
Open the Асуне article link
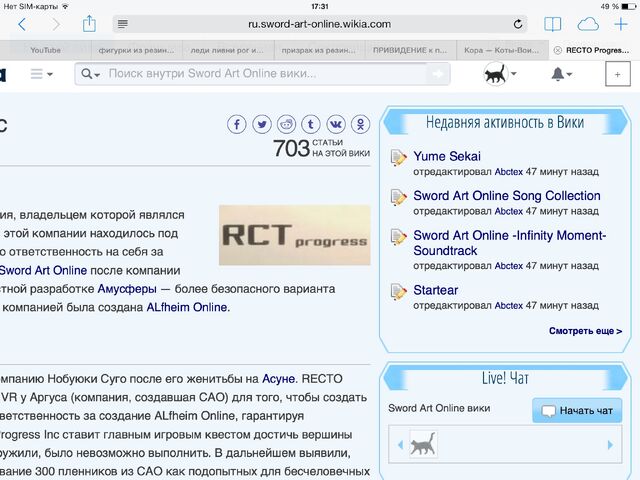(278, 379)
